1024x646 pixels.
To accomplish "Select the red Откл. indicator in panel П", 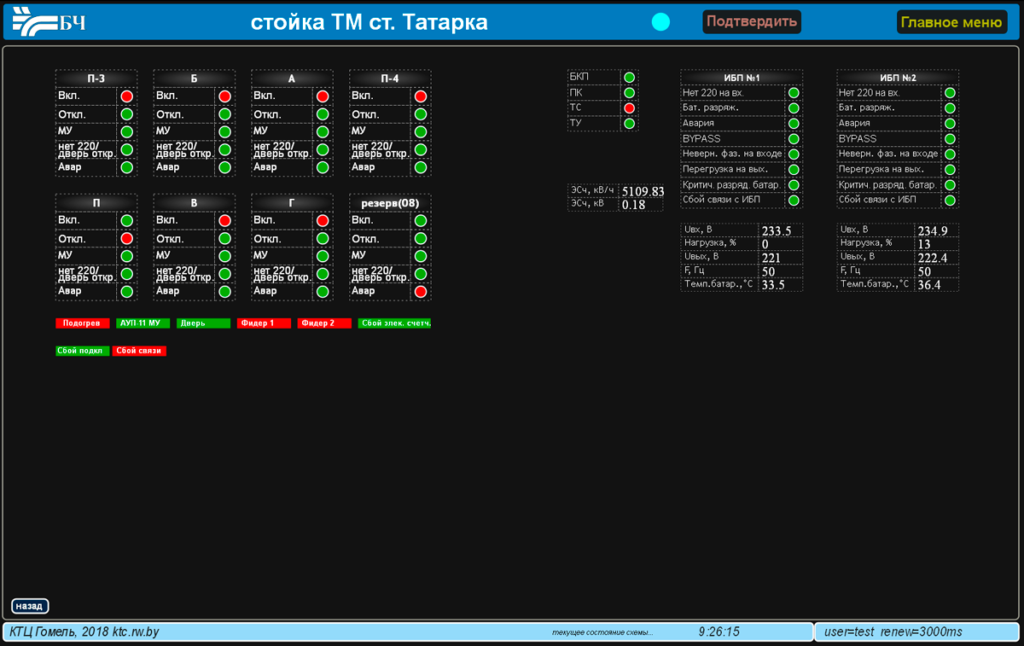I will [127, 239].
